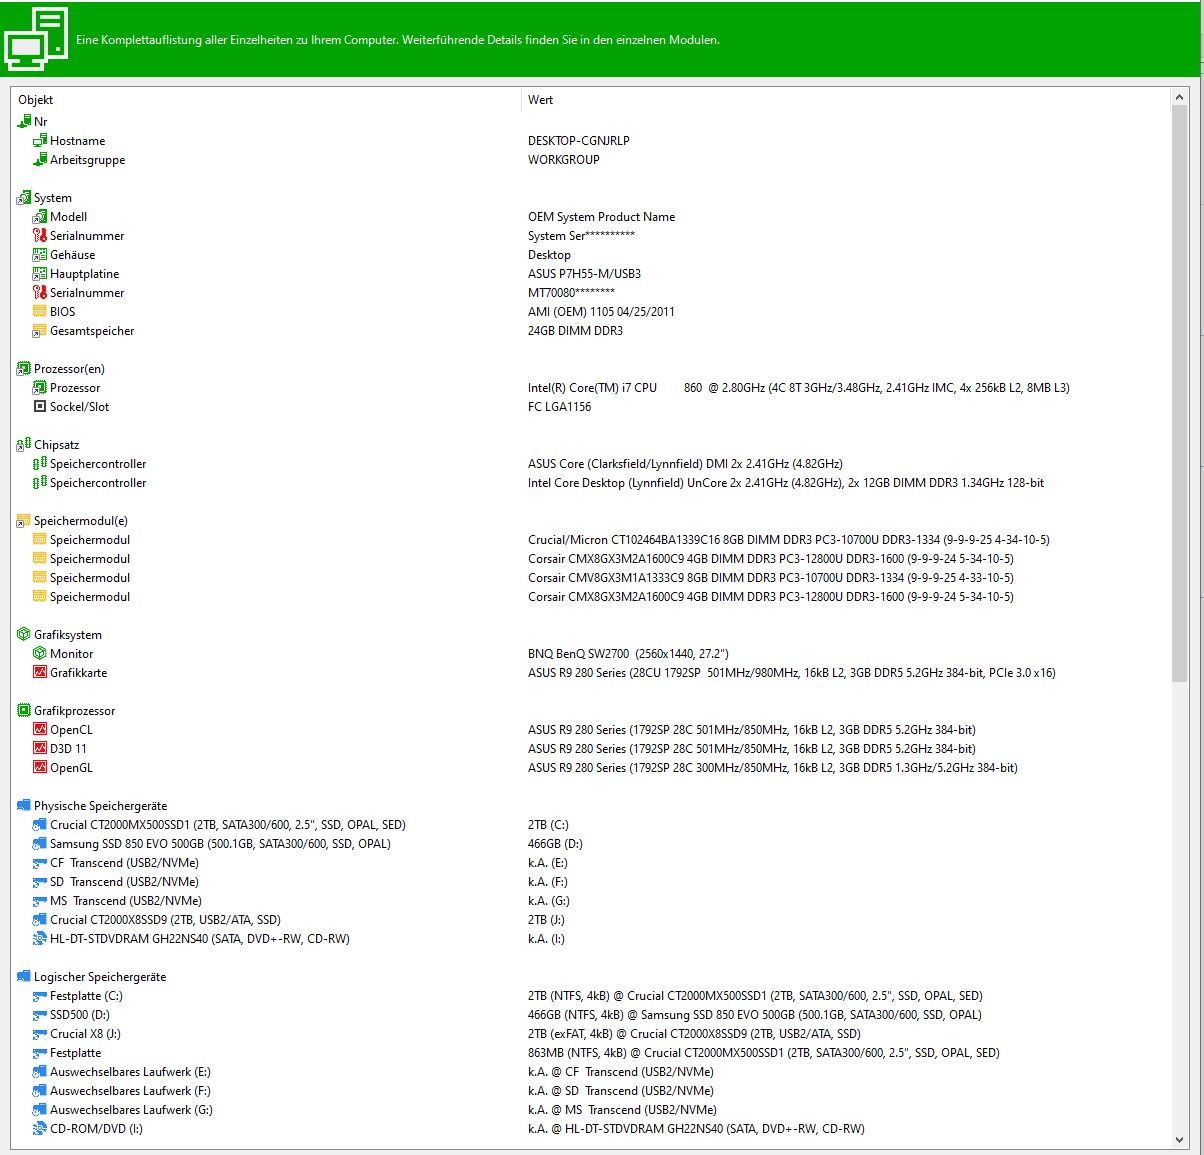This screenshot has height=1155, width=1204.
Task: Click the D3D 11 row icon
Action: [40, 749]
